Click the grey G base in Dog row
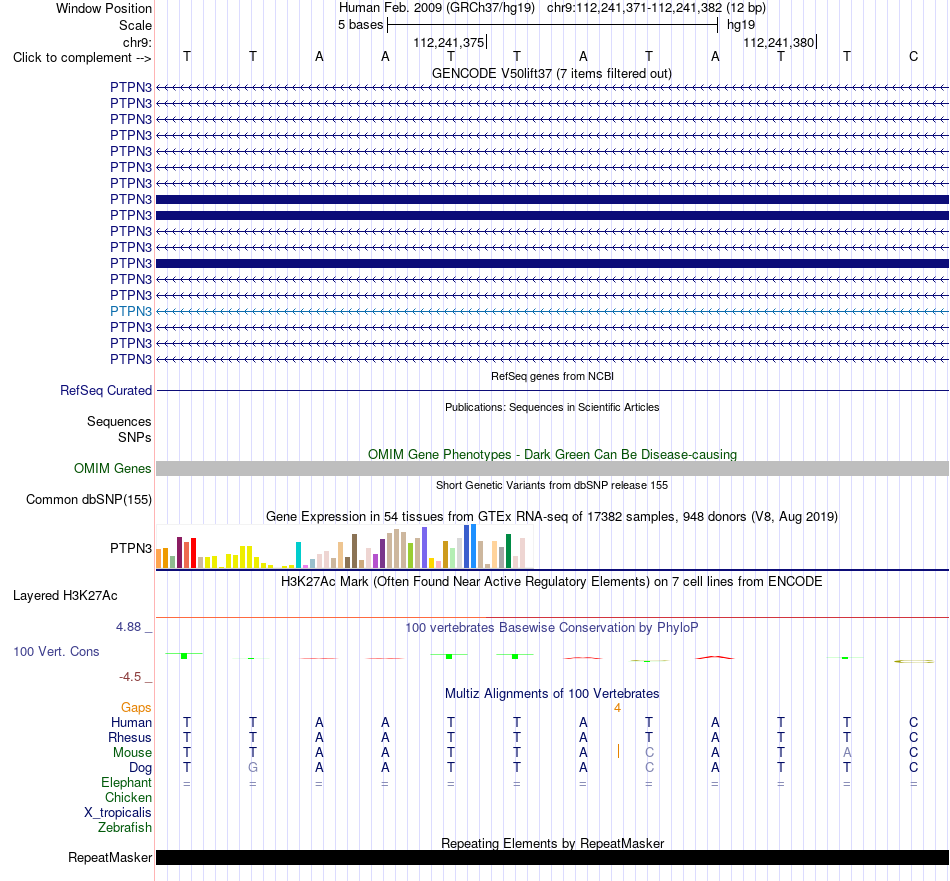 point(253,768)
